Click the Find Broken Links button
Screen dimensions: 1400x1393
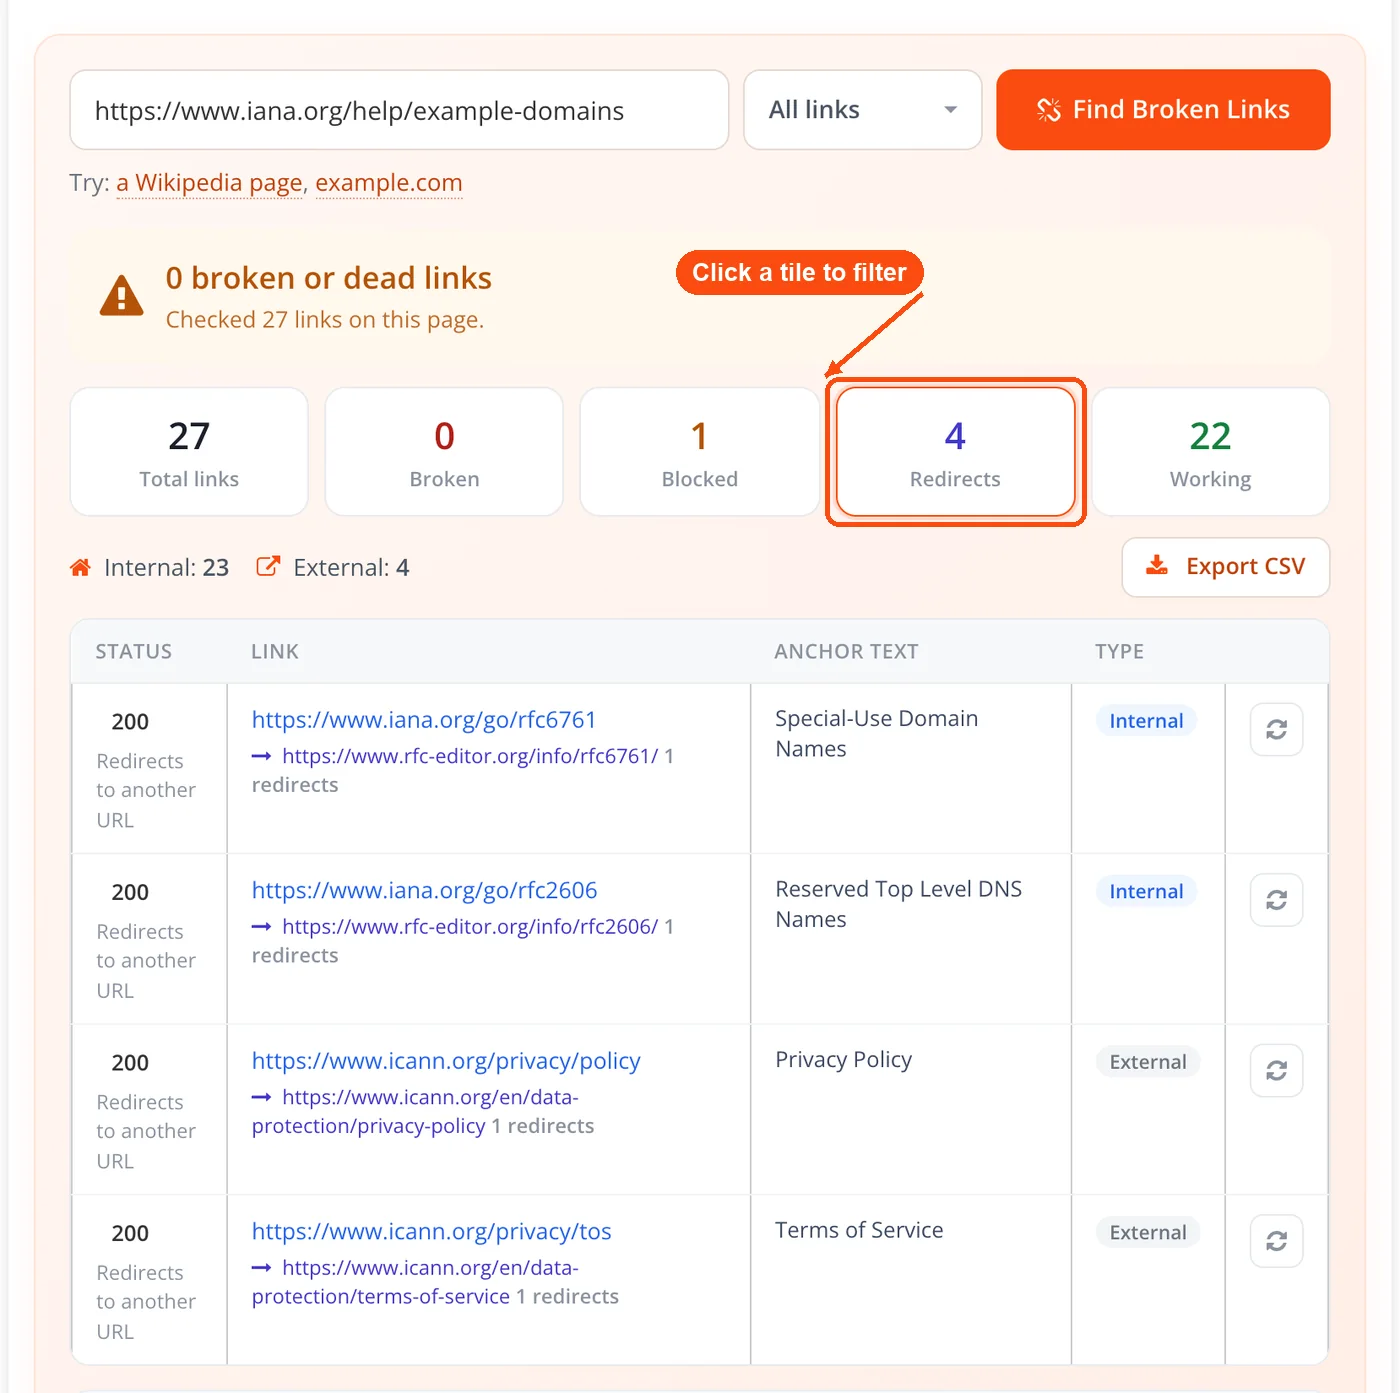pos(1163,110)
